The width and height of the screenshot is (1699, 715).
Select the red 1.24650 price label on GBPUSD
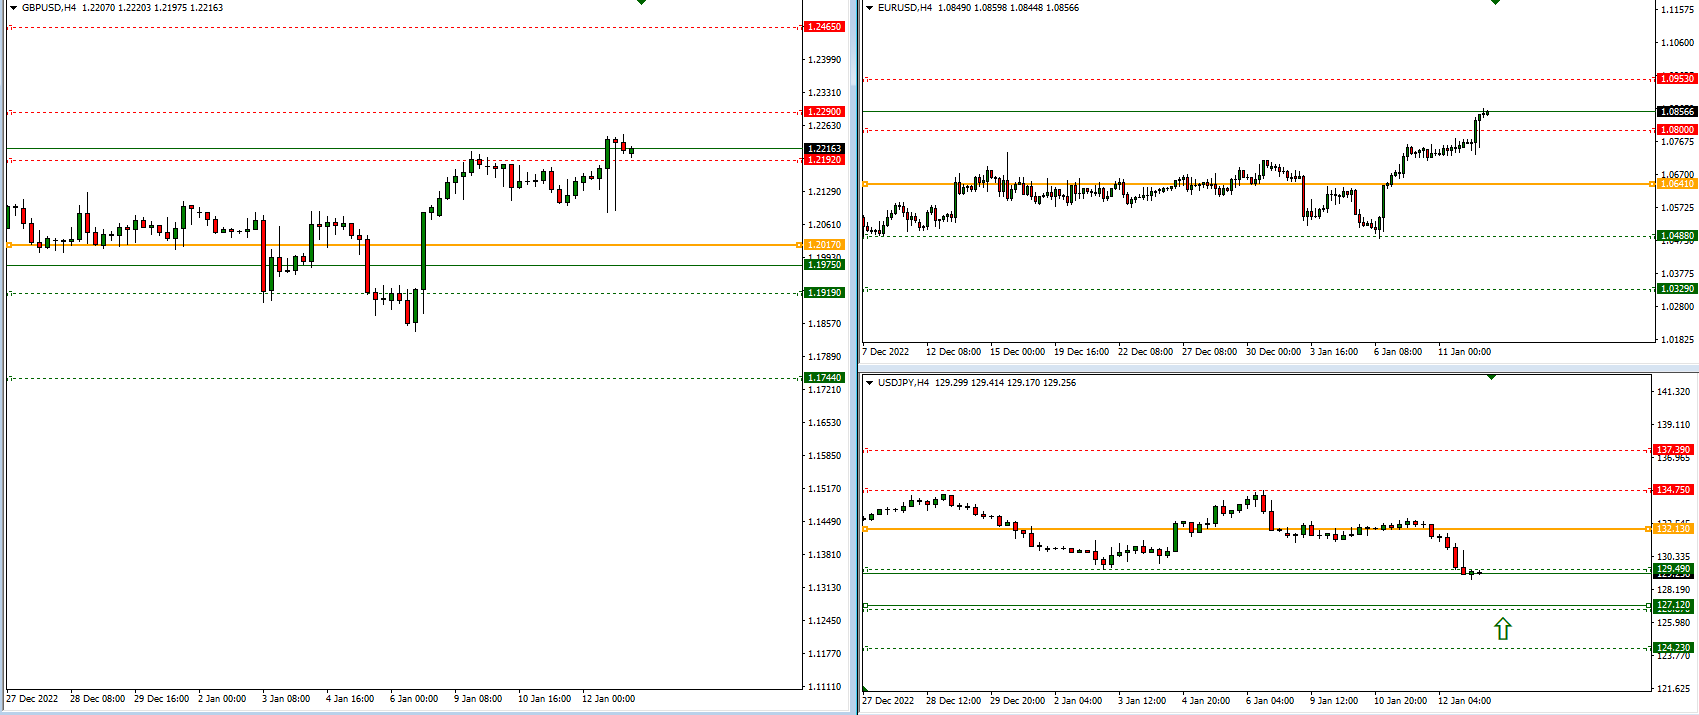pyautogui.click(x=825, y=27)
